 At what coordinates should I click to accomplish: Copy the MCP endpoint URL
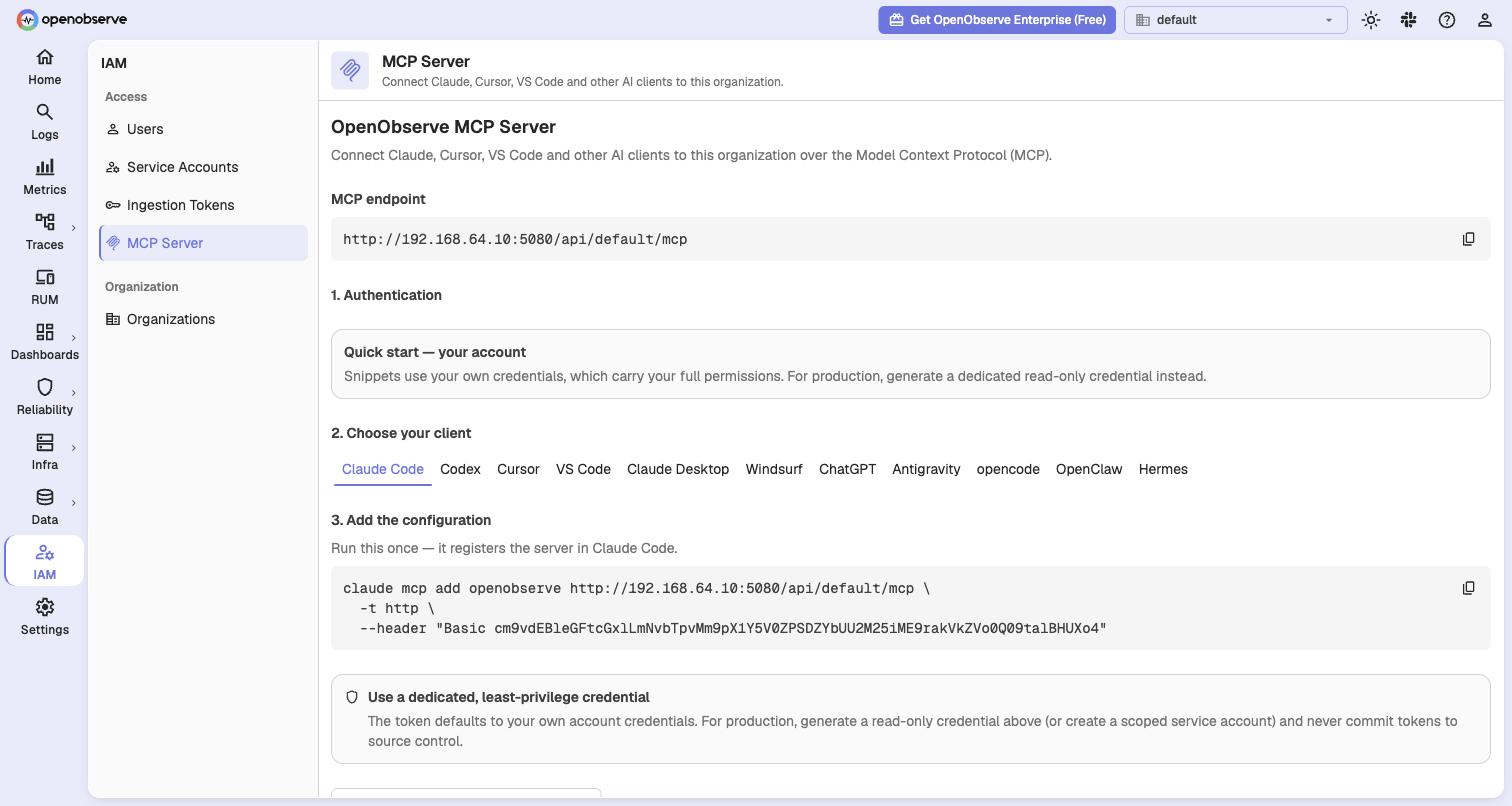click(1468, 239)
